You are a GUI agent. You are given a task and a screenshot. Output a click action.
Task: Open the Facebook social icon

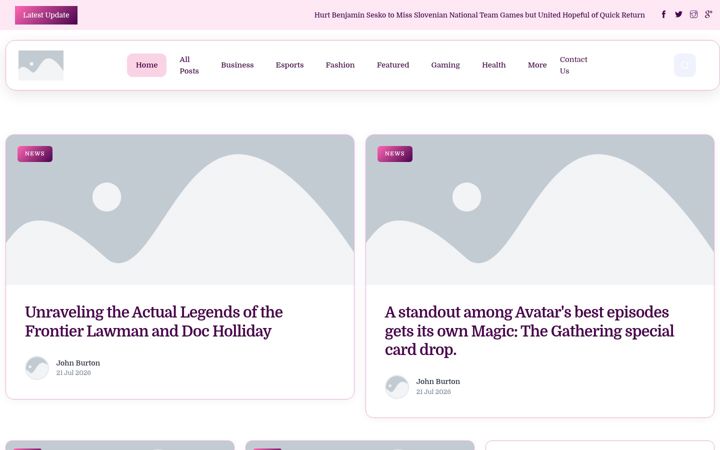coord(664,15)
